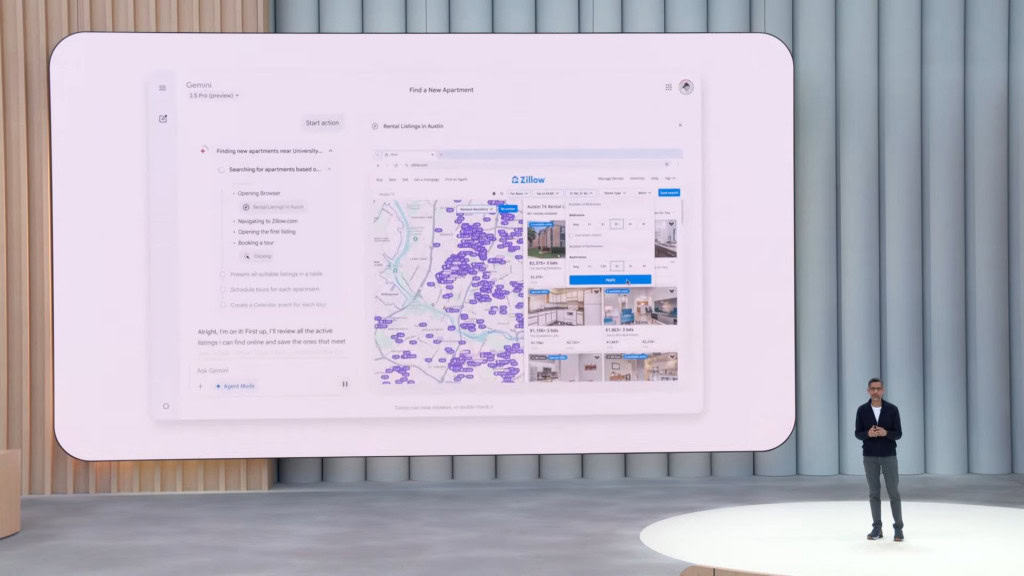
Task: Favorite the $1,156+ 3 bds listing heart
Action: [x=596, y=292]
